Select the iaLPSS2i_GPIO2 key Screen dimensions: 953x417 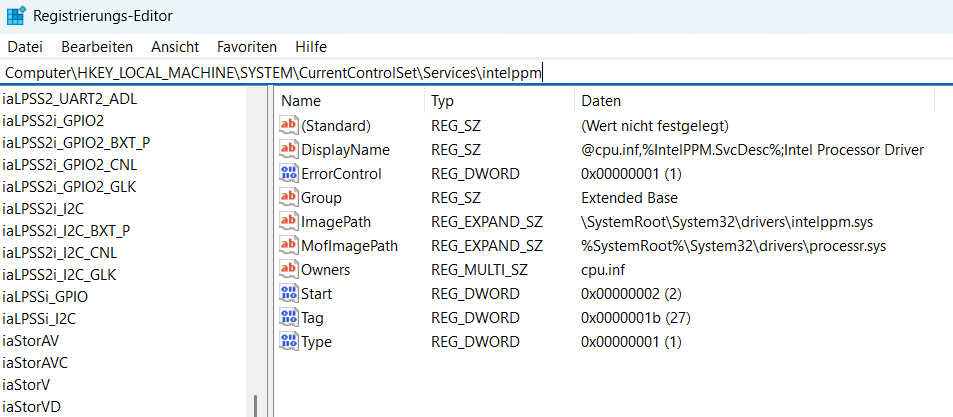pos(53,121)
